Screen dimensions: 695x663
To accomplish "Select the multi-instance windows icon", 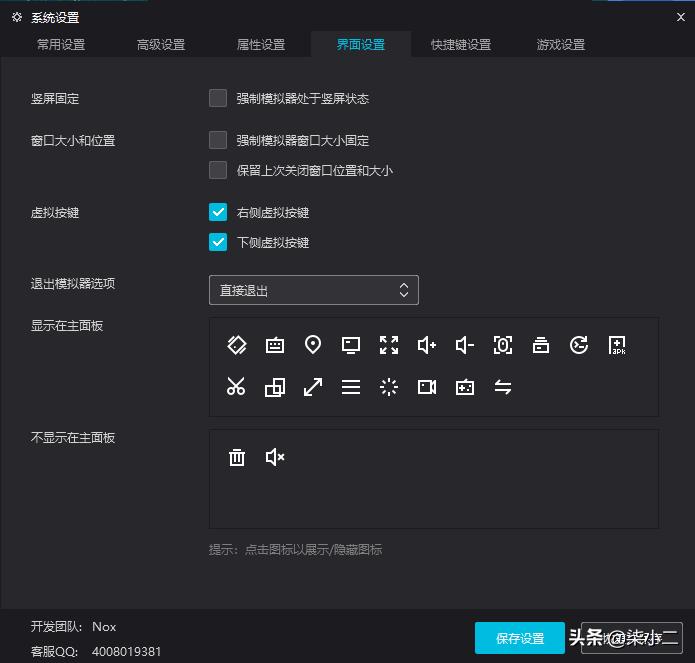I will pyautogui.click(x=275, y=387).
